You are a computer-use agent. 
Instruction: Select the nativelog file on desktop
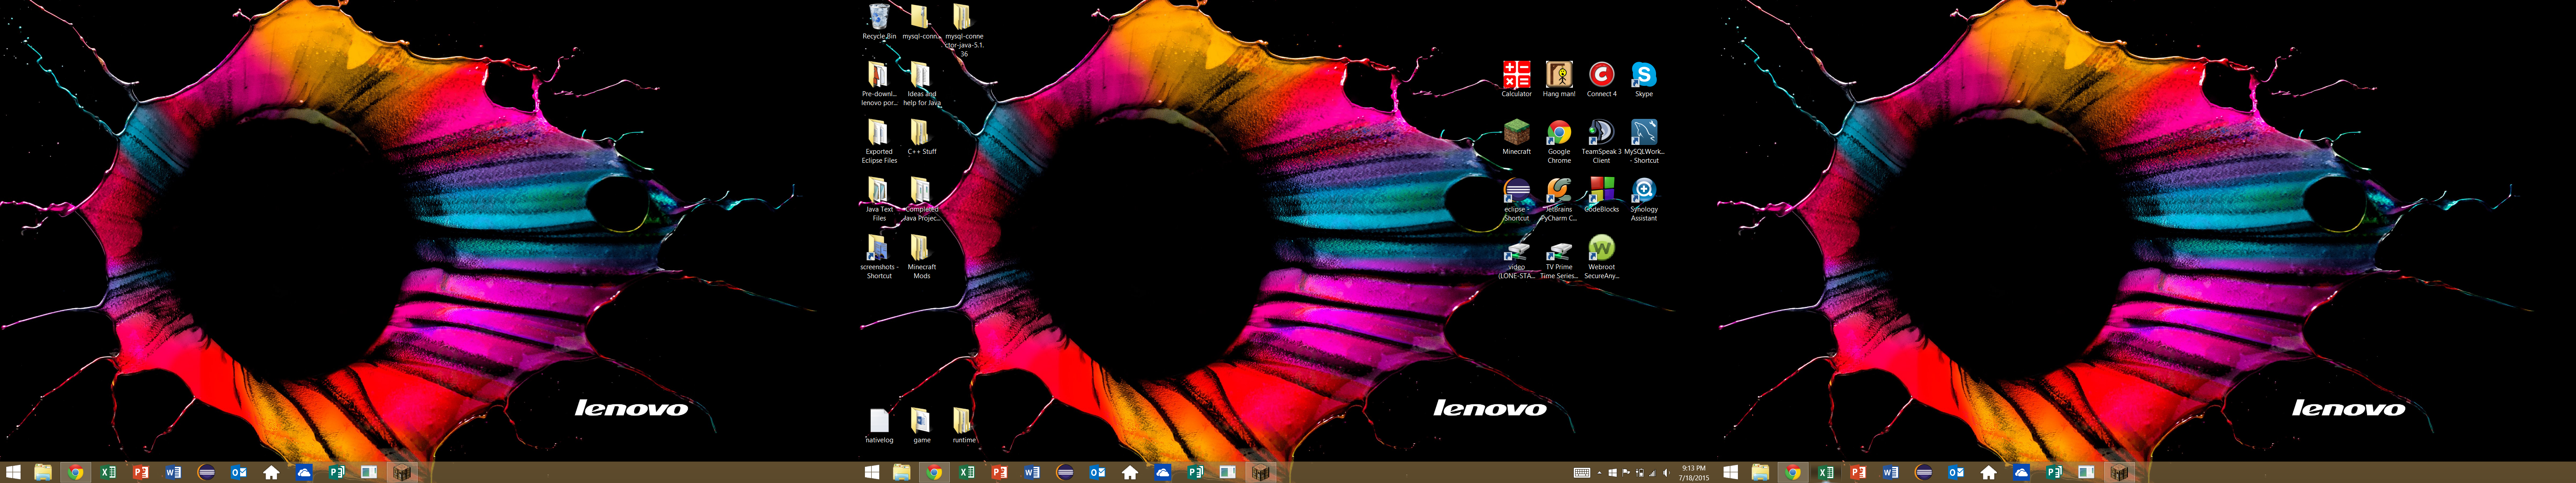pos(879,426)
